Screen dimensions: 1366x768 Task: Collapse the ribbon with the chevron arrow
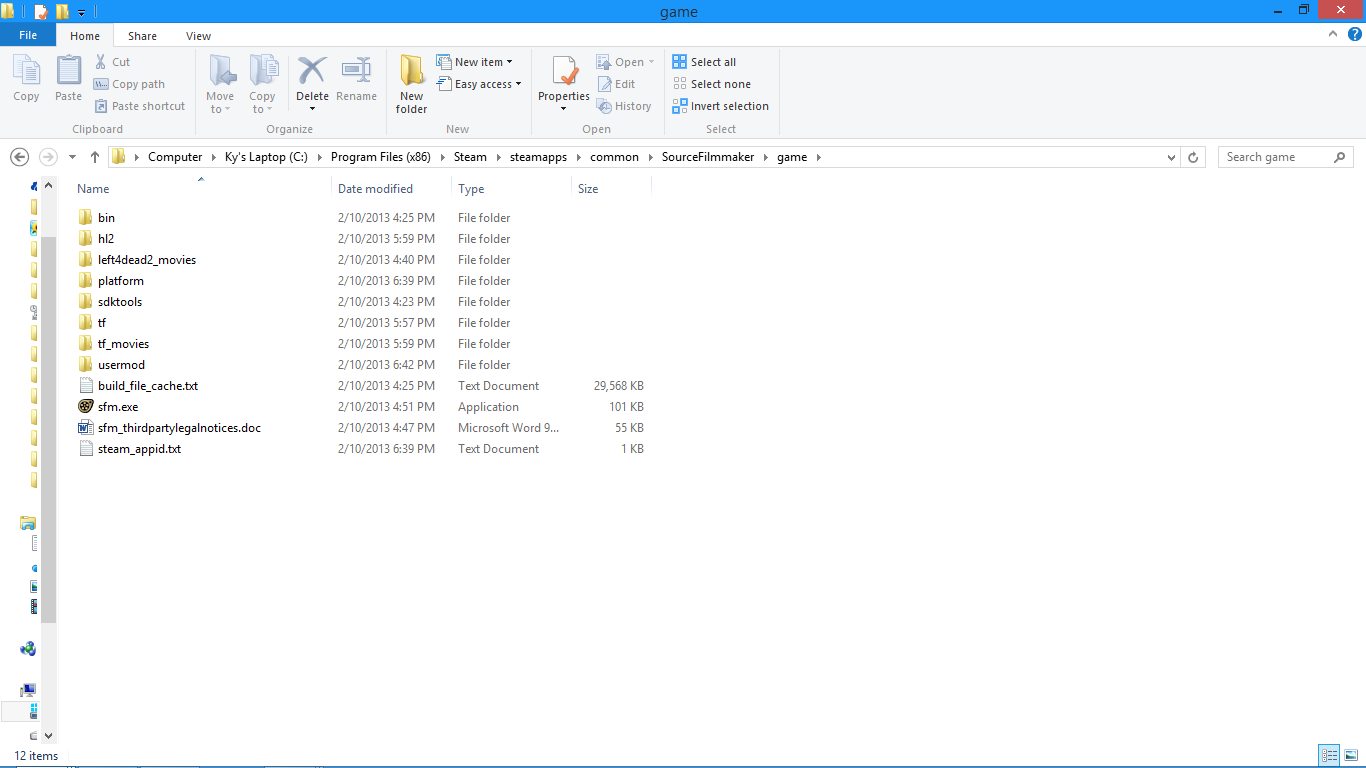1332,34
